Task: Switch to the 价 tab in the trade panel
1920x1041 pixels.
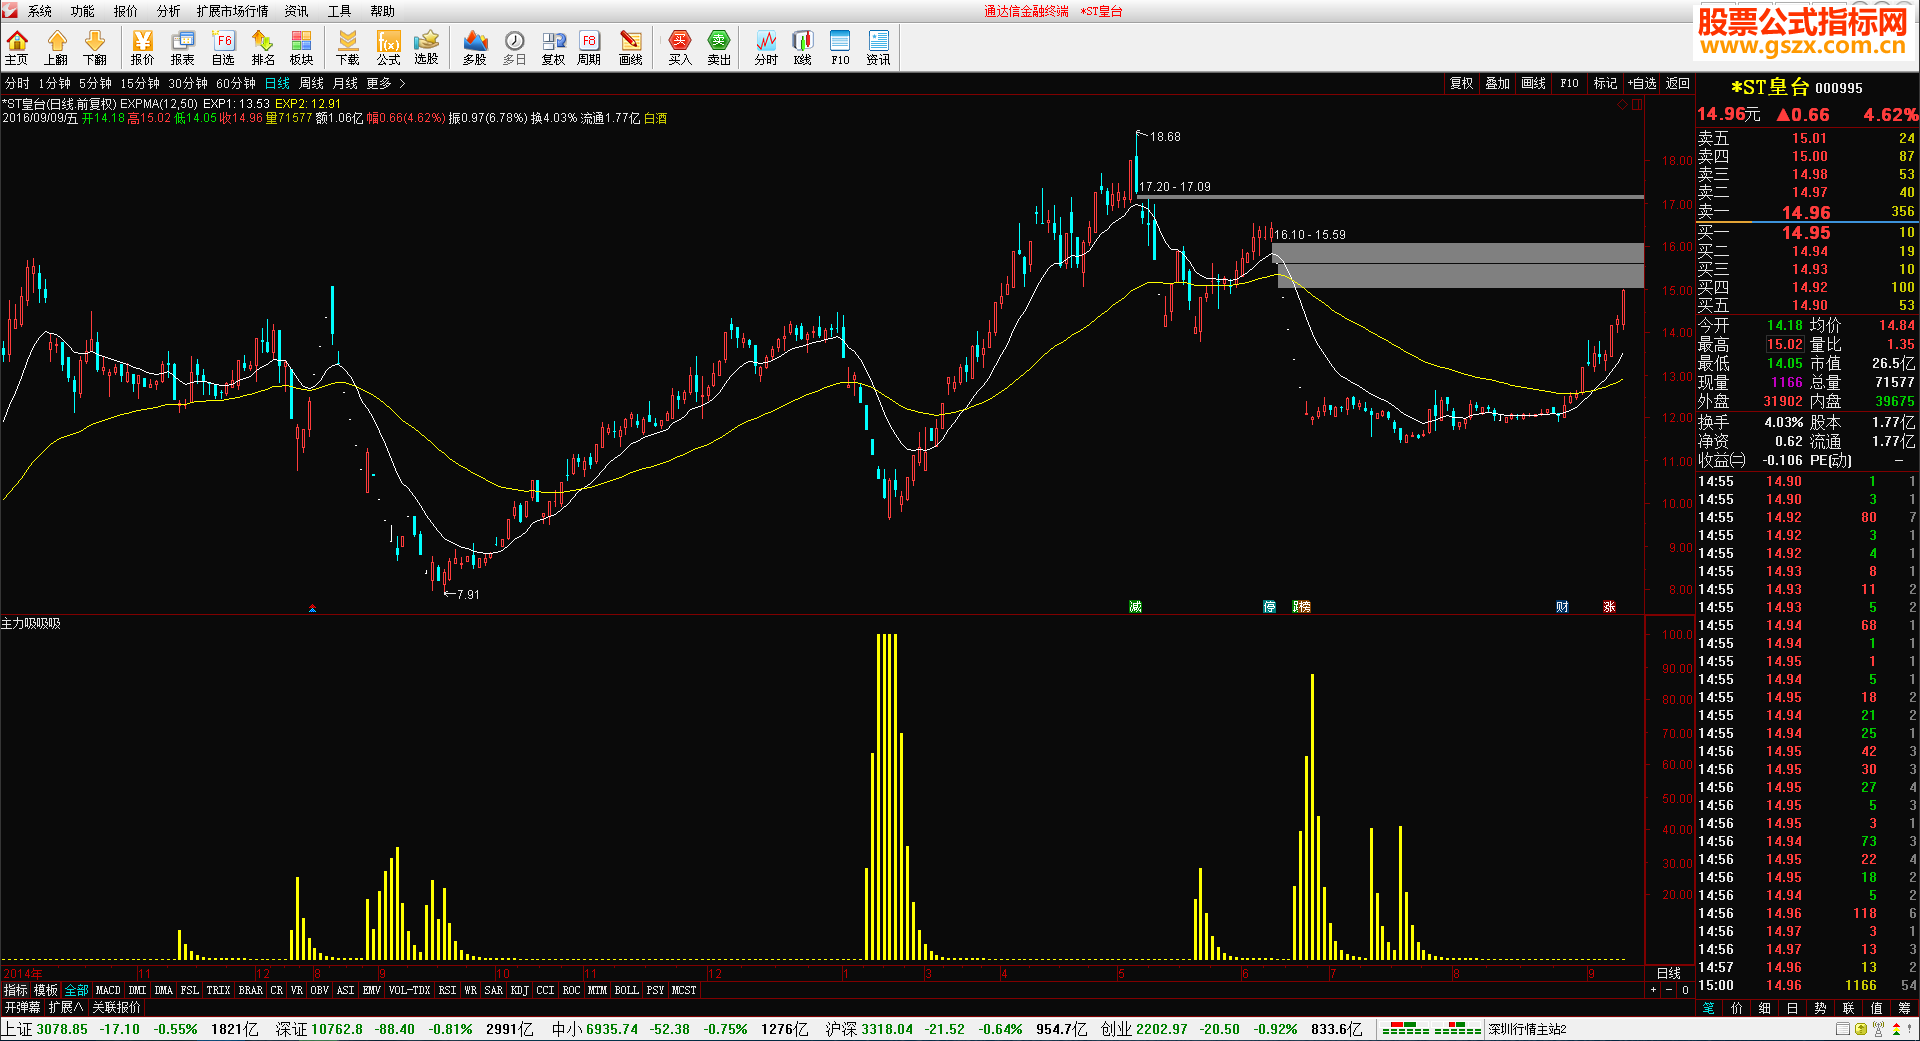Action: pyautogui.click(x=1737, y=1008)
